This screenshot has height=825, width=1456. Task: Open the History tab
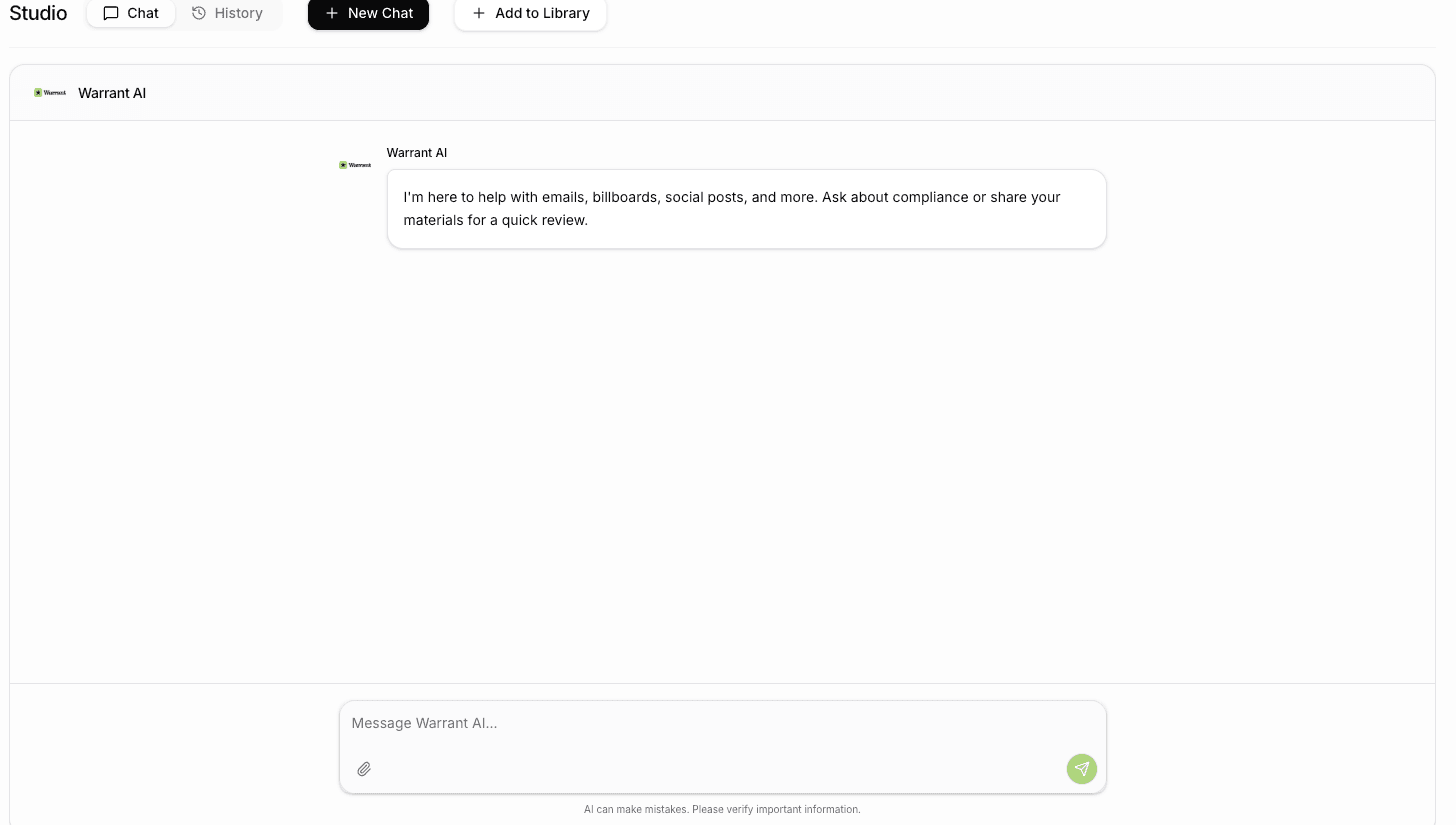pyautogui.click(x=228, y=13)
